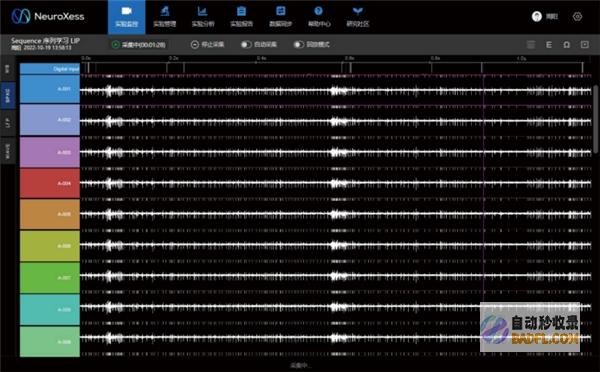Open the microscope-icon experiment management tab
This screenshot has height=372, width=600.
[165, 17]
